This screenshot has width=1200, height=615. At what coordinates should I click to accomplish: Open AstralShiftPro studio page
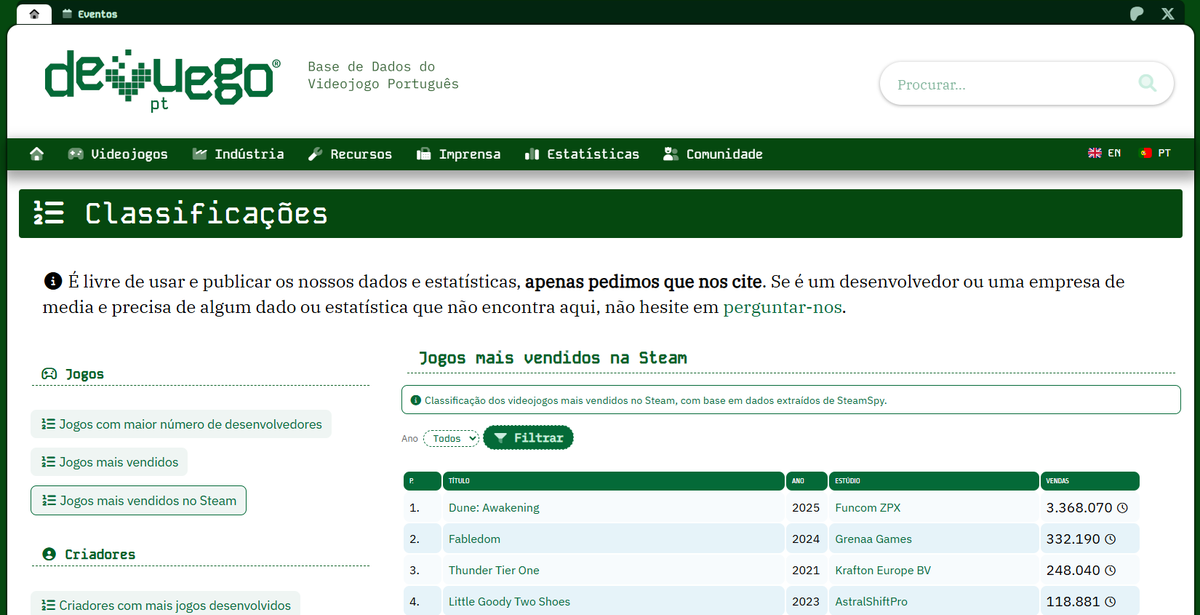click(872, 602)
